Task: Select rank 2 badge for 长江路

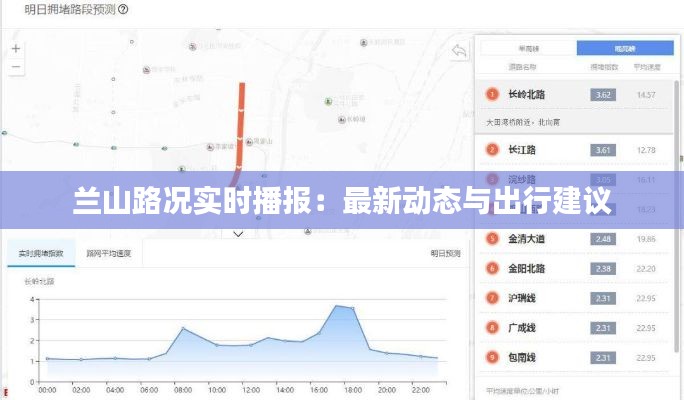Action: (x=492, y=150)
